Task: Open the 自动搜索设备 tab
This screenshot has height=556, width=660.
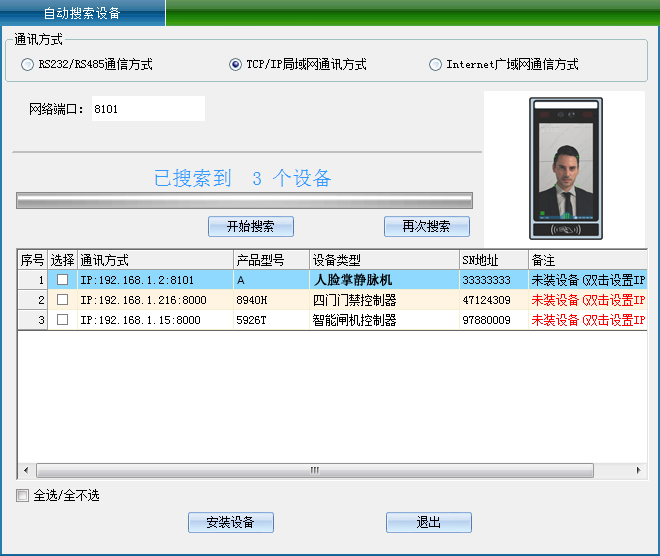Action: 82,13
